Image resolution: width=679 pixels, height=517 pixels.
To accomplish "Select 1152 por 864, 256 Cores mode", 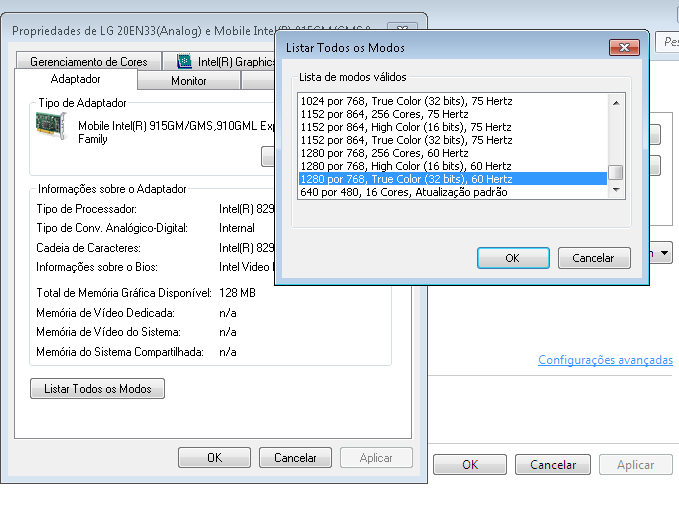I will point(453,114).
